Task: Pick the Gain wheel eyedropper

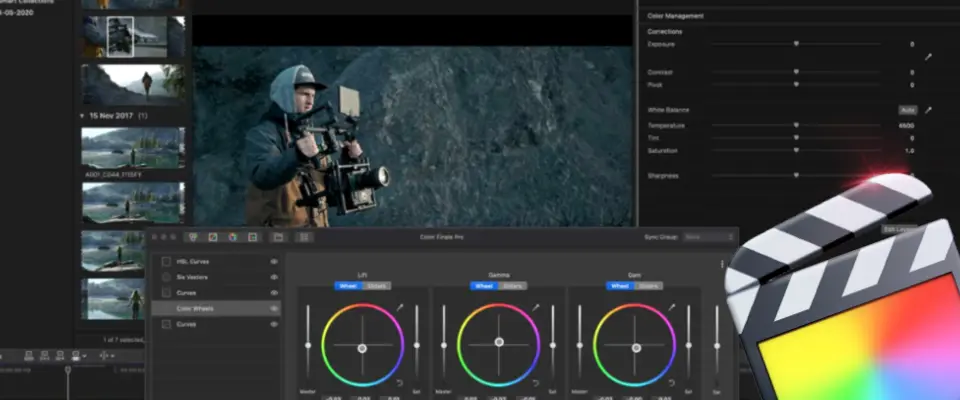Action: [672, 307]
